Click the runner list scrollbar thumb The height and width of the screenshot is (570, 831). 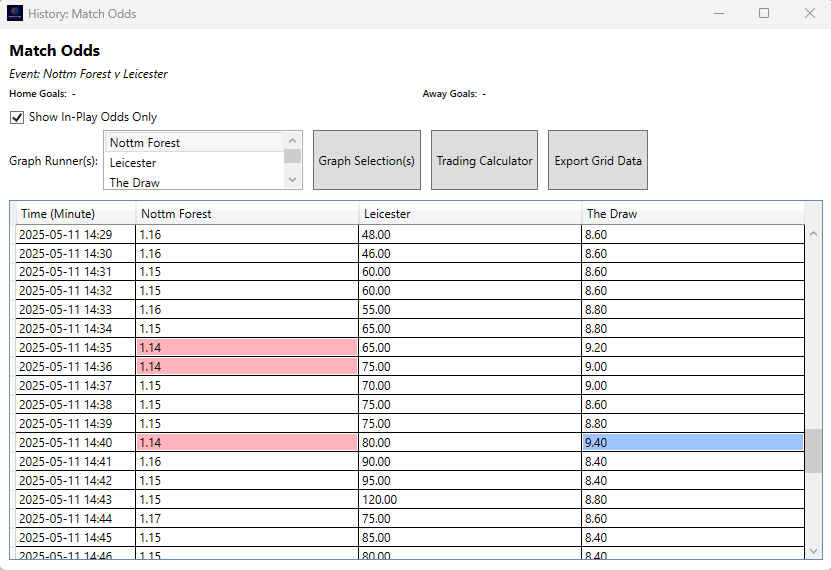coord(293,156)
